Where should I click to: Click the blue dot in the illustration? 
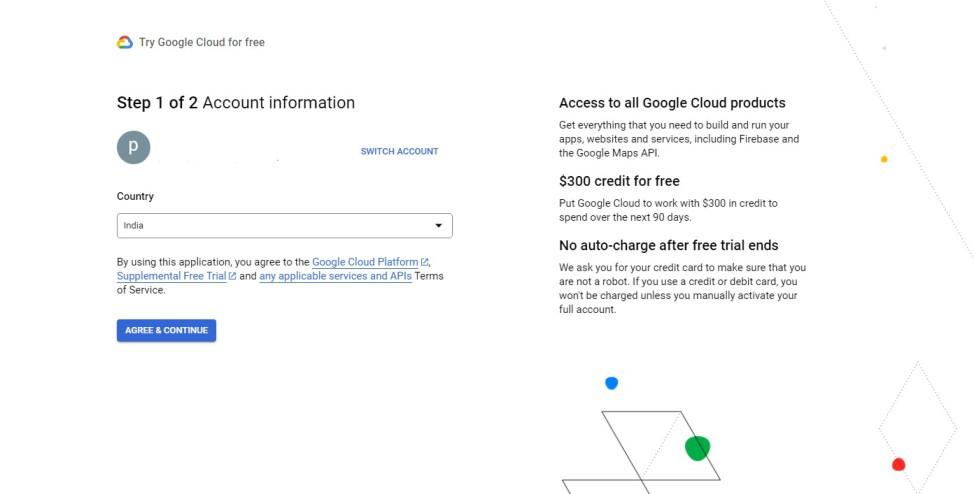[612, 383]
